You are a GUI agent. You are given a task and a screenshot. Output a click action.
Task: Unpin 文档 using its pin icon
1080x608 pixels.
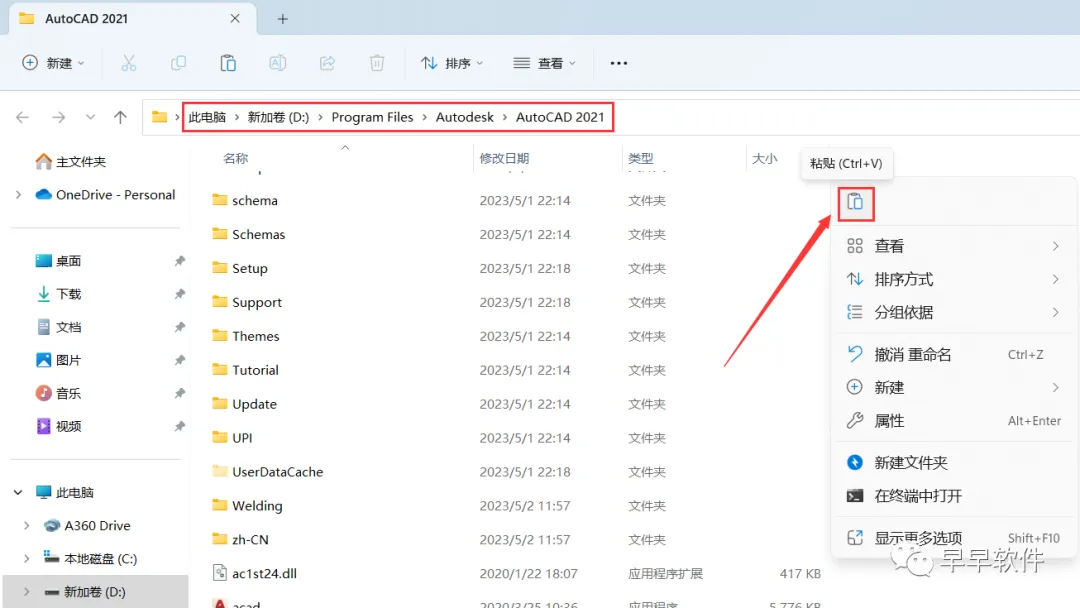180,327
